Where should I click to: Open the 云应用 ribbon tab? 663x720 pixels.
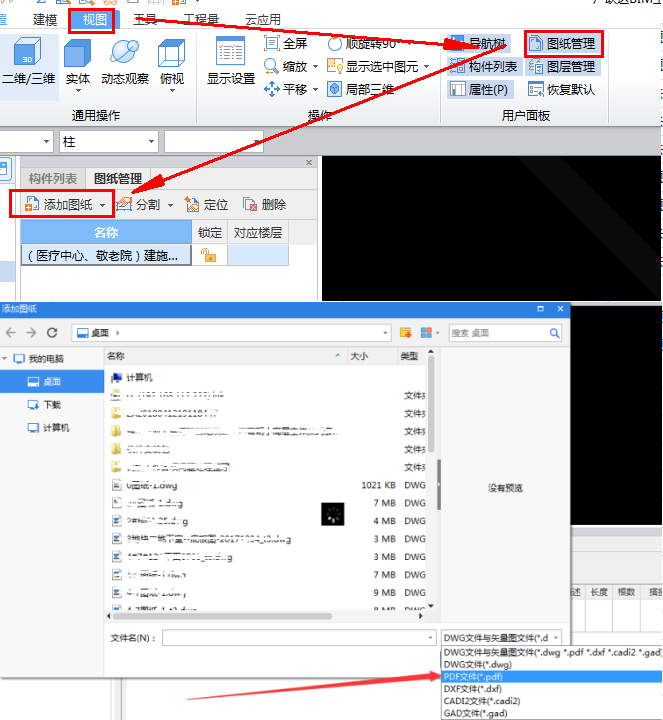[263, 20]
